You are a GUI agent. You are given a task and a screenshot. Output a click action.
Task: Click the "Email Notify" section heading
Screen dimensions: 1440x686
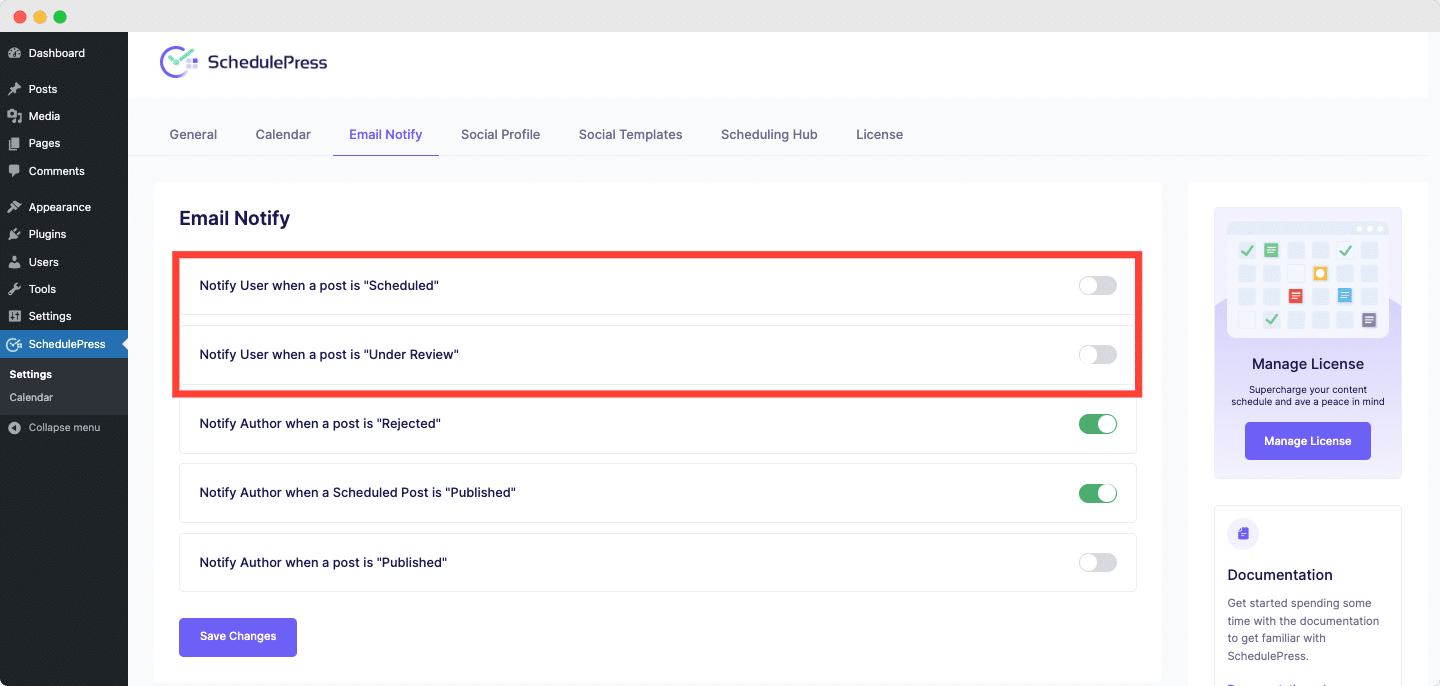234,218
